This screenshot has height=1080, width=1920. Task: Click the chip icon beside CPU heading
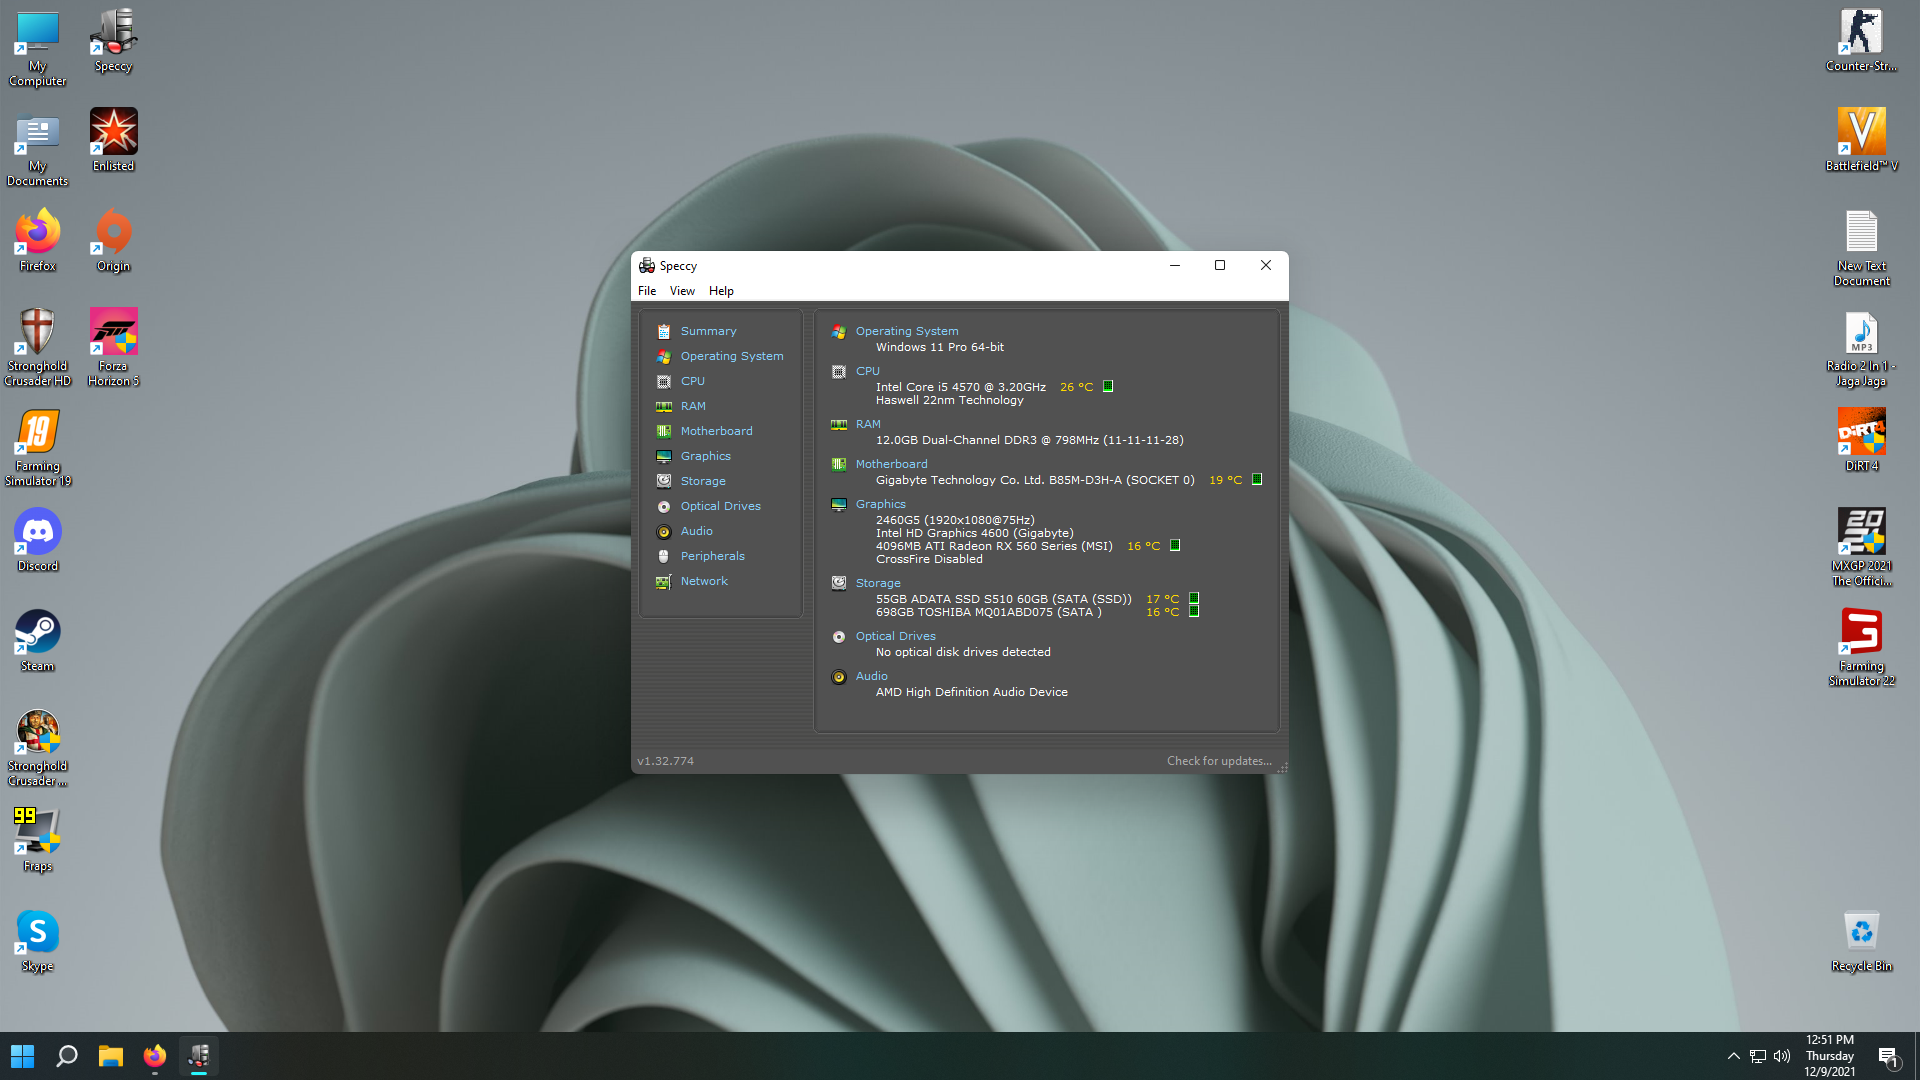(838, 372)
